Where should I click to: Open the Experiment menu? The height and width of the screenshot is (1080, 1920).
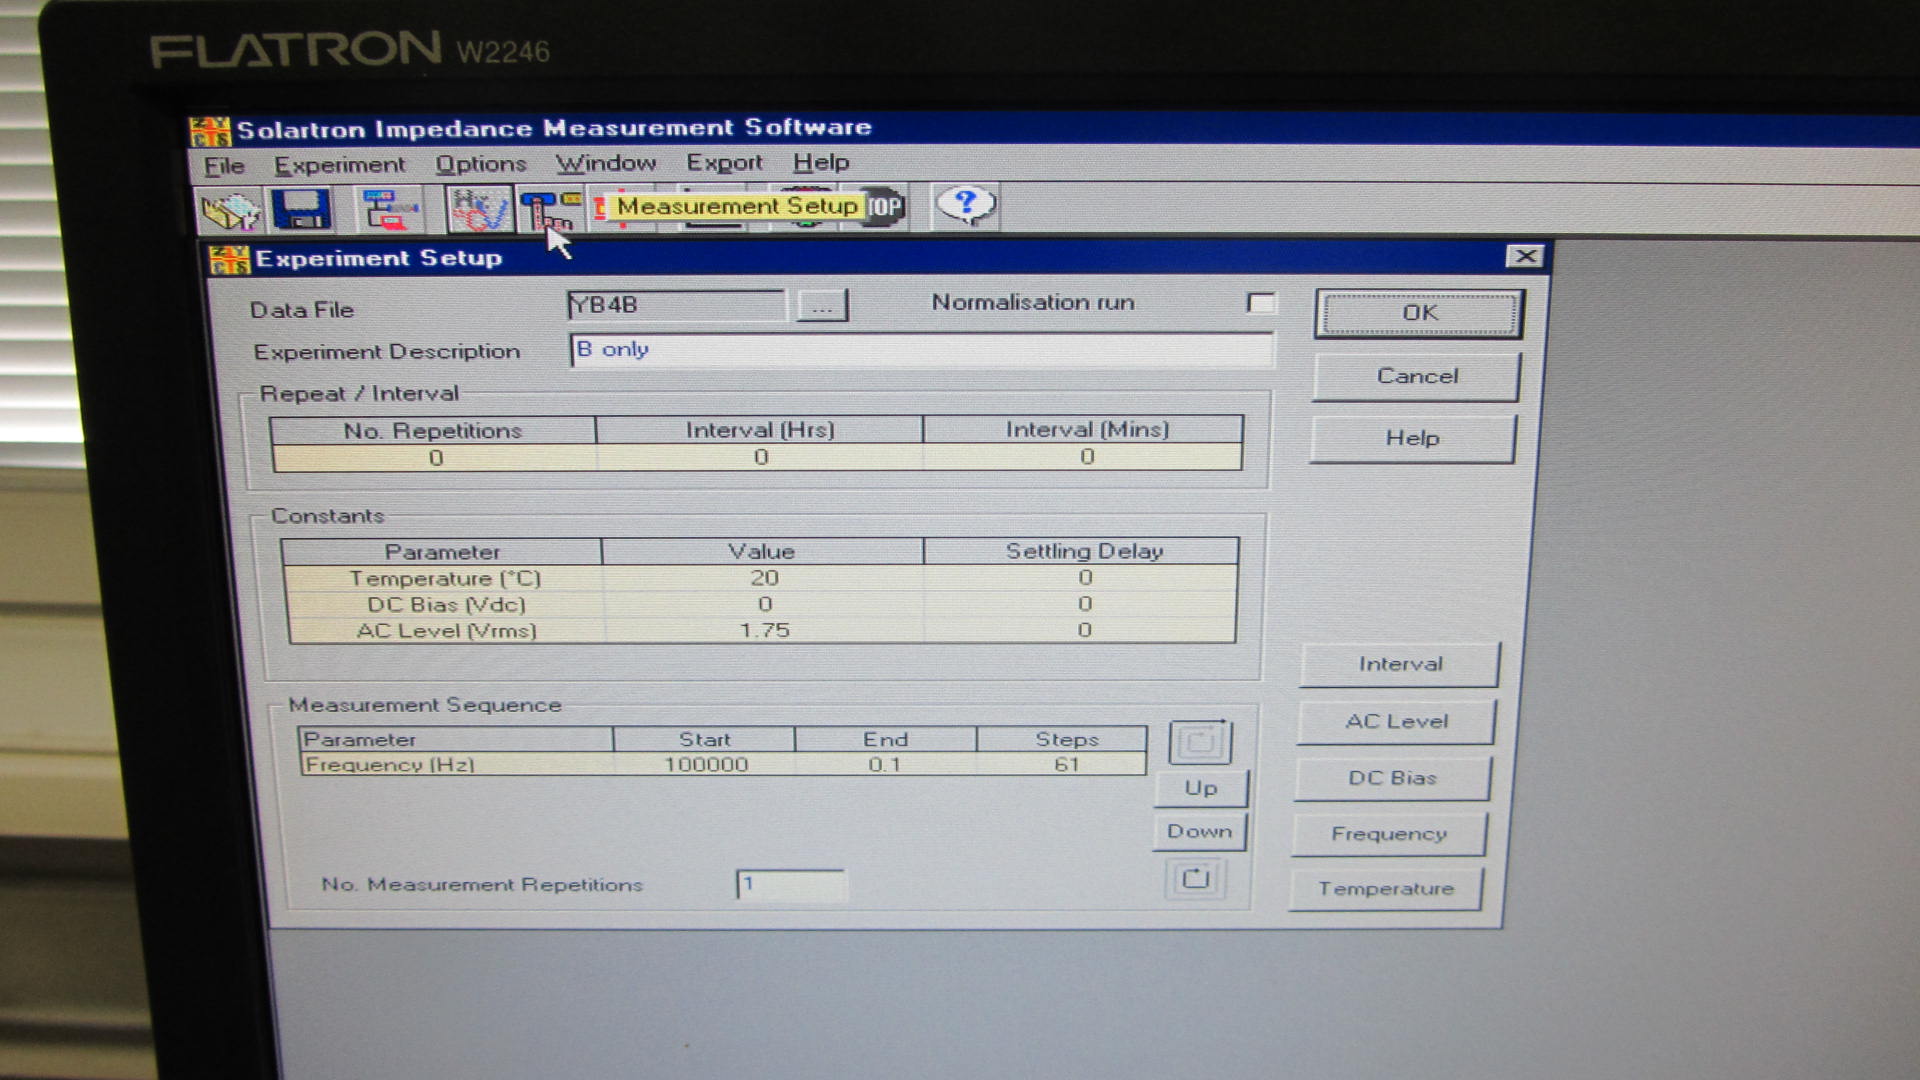340,164
